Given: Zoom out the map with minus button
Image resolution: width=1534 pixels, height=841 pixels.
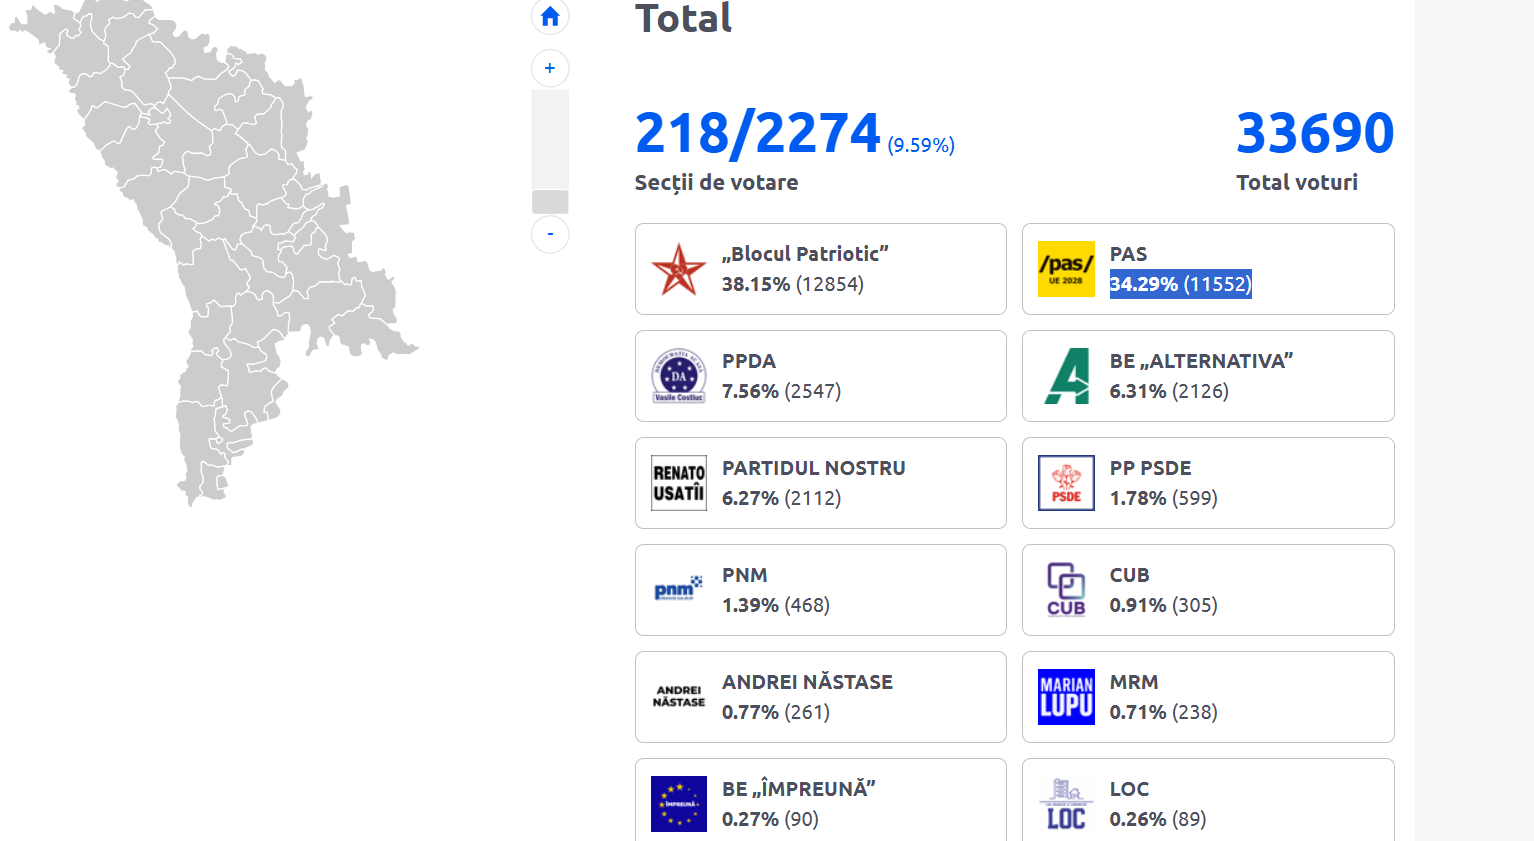Looking at the screenshot, I should tap(550, 234).
